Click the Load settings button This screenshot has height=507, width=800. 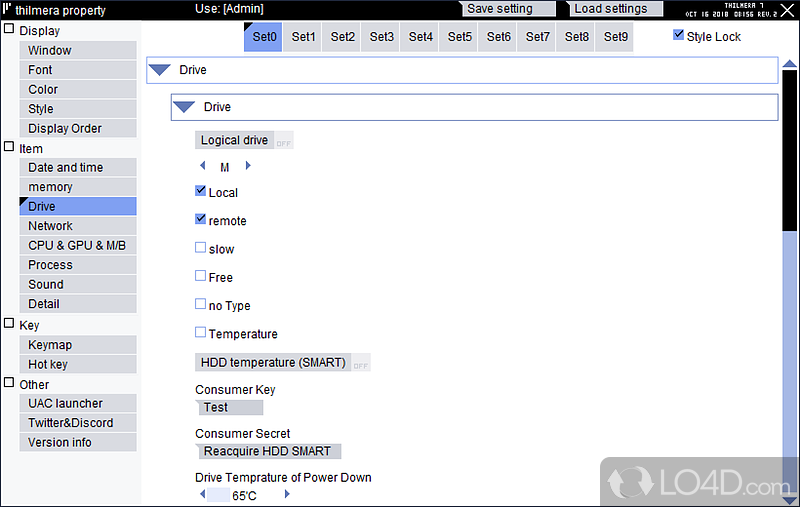(x=615, y=9)
